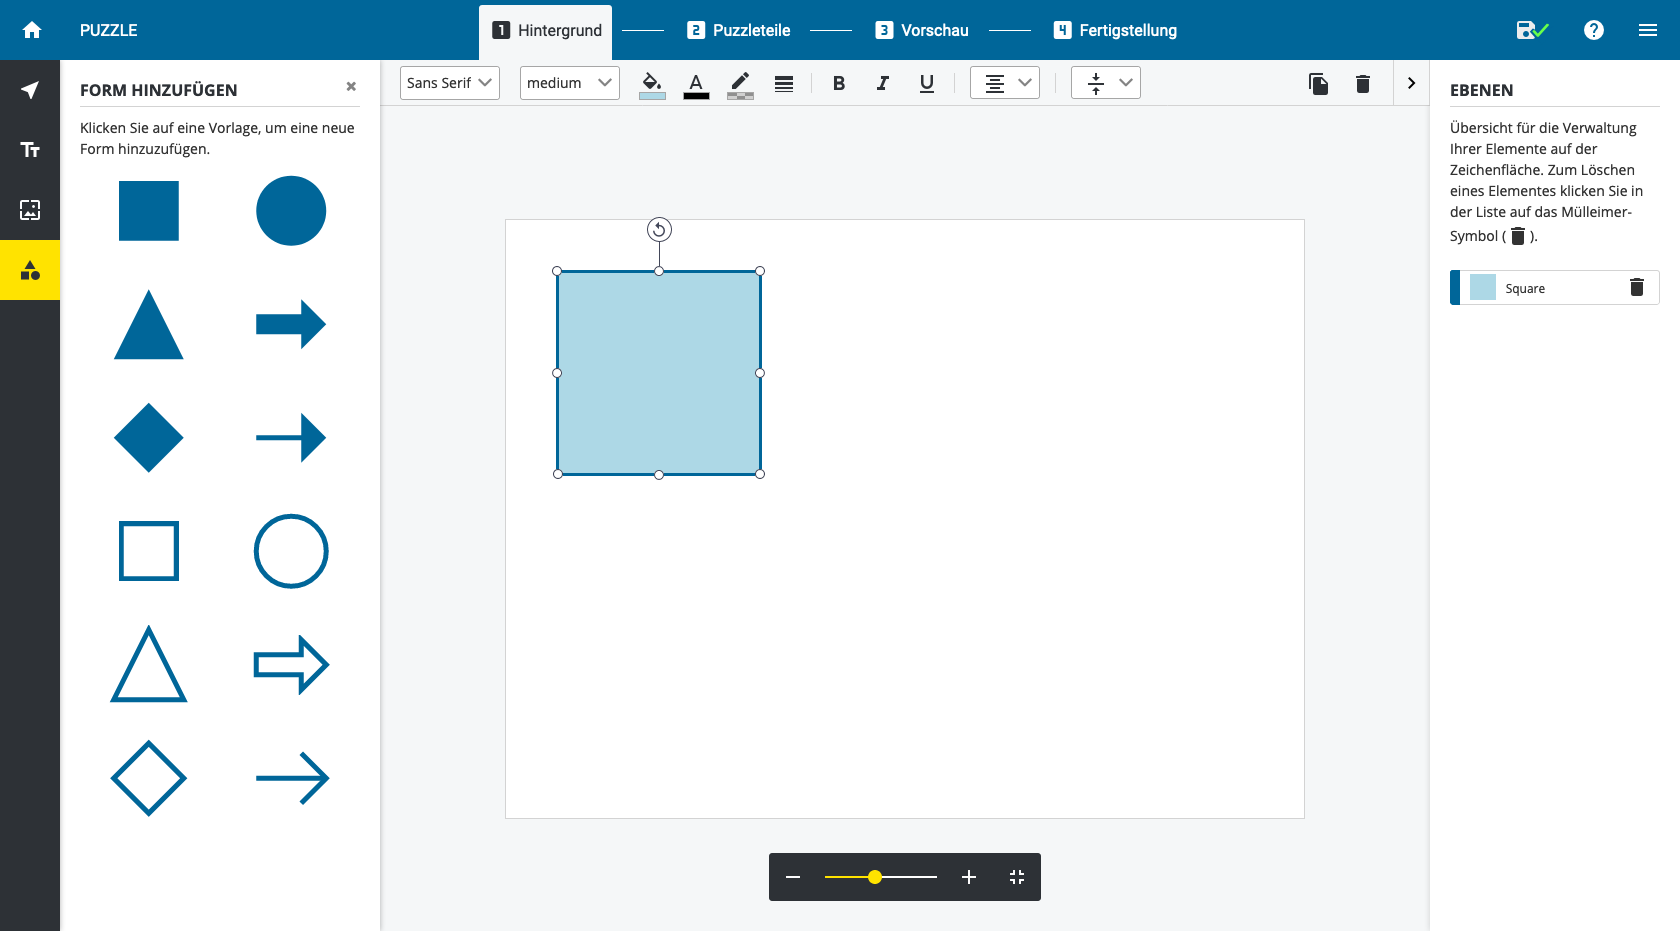Click the rotate handle above the square

point(659,230)
